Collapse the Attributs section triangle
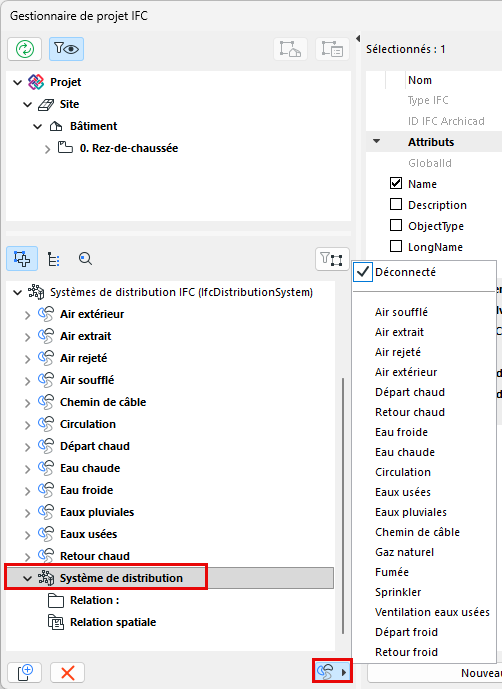The width and height of the screenshot is (502, 689). (x=376, y=141)
